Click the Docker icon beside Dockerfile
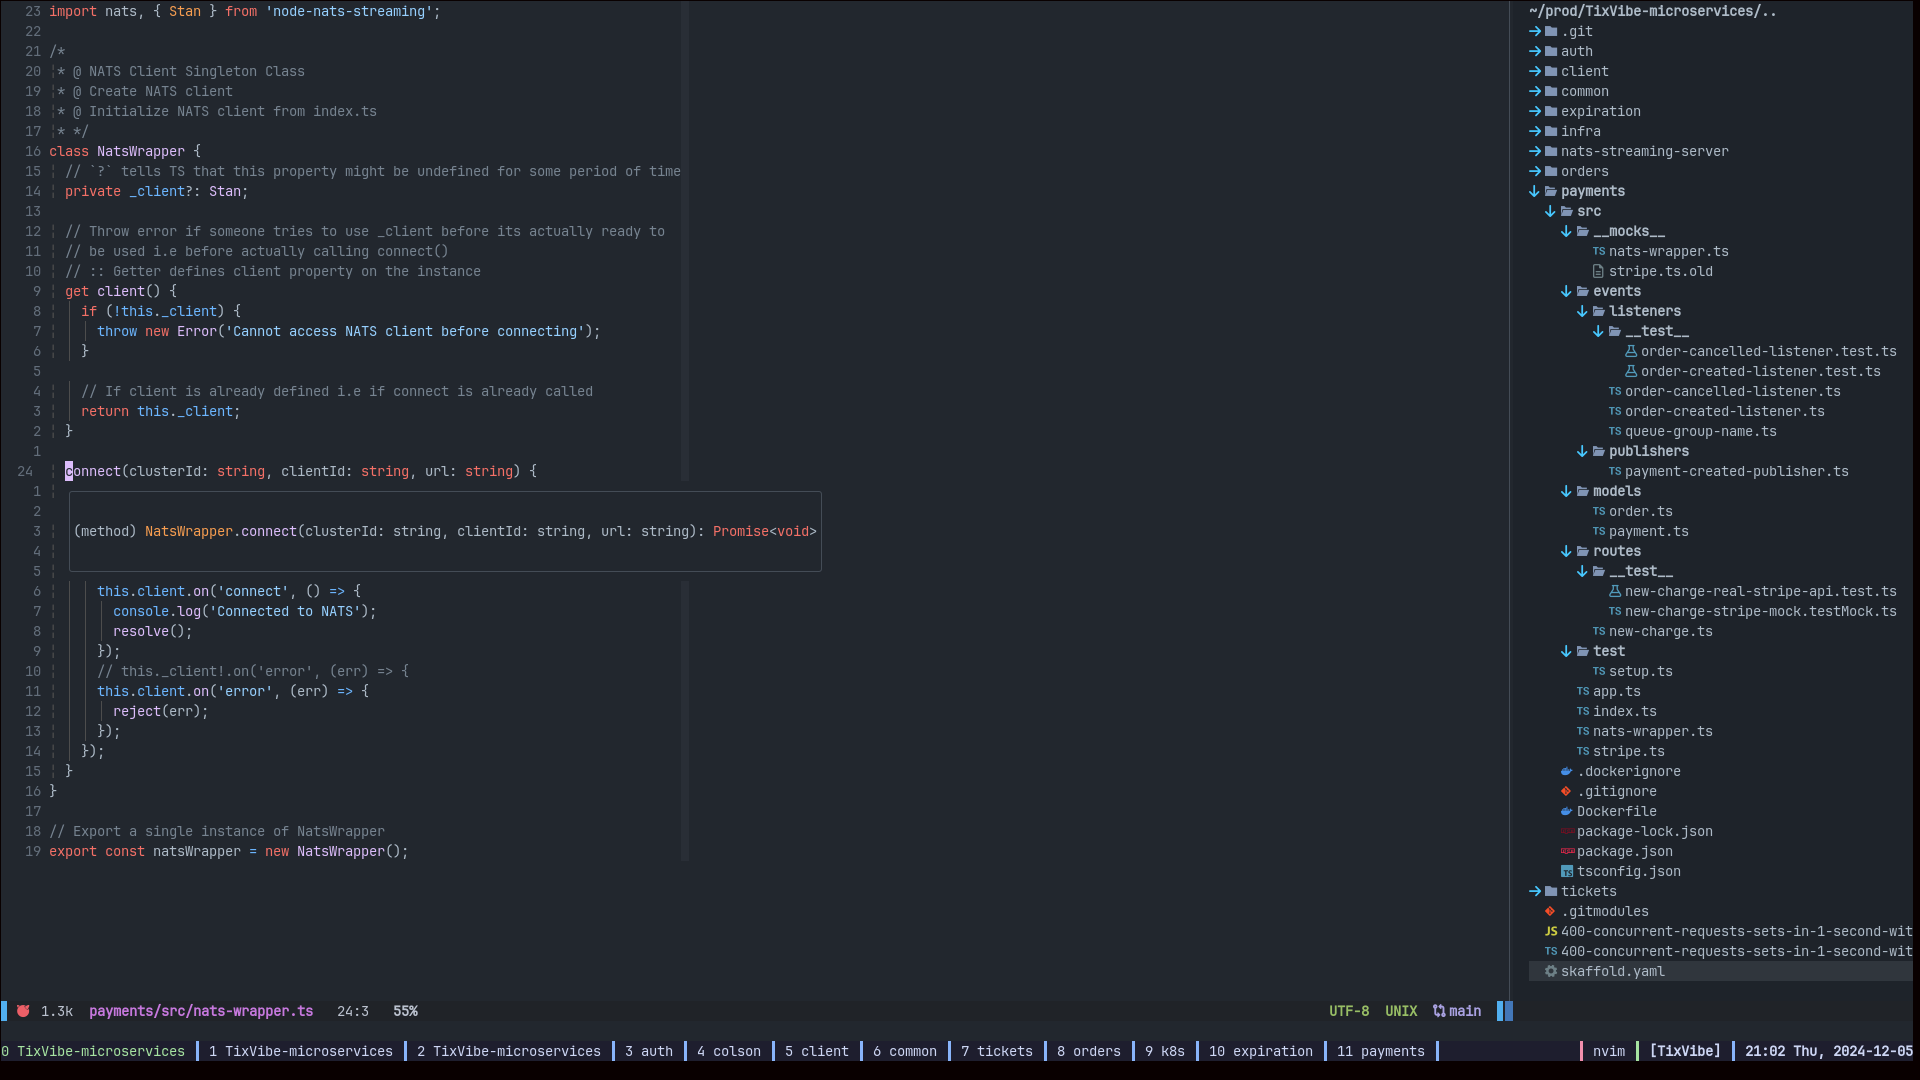Image resolution: width=1920 pixels, height=1080 pixels. pos(1566,811)
